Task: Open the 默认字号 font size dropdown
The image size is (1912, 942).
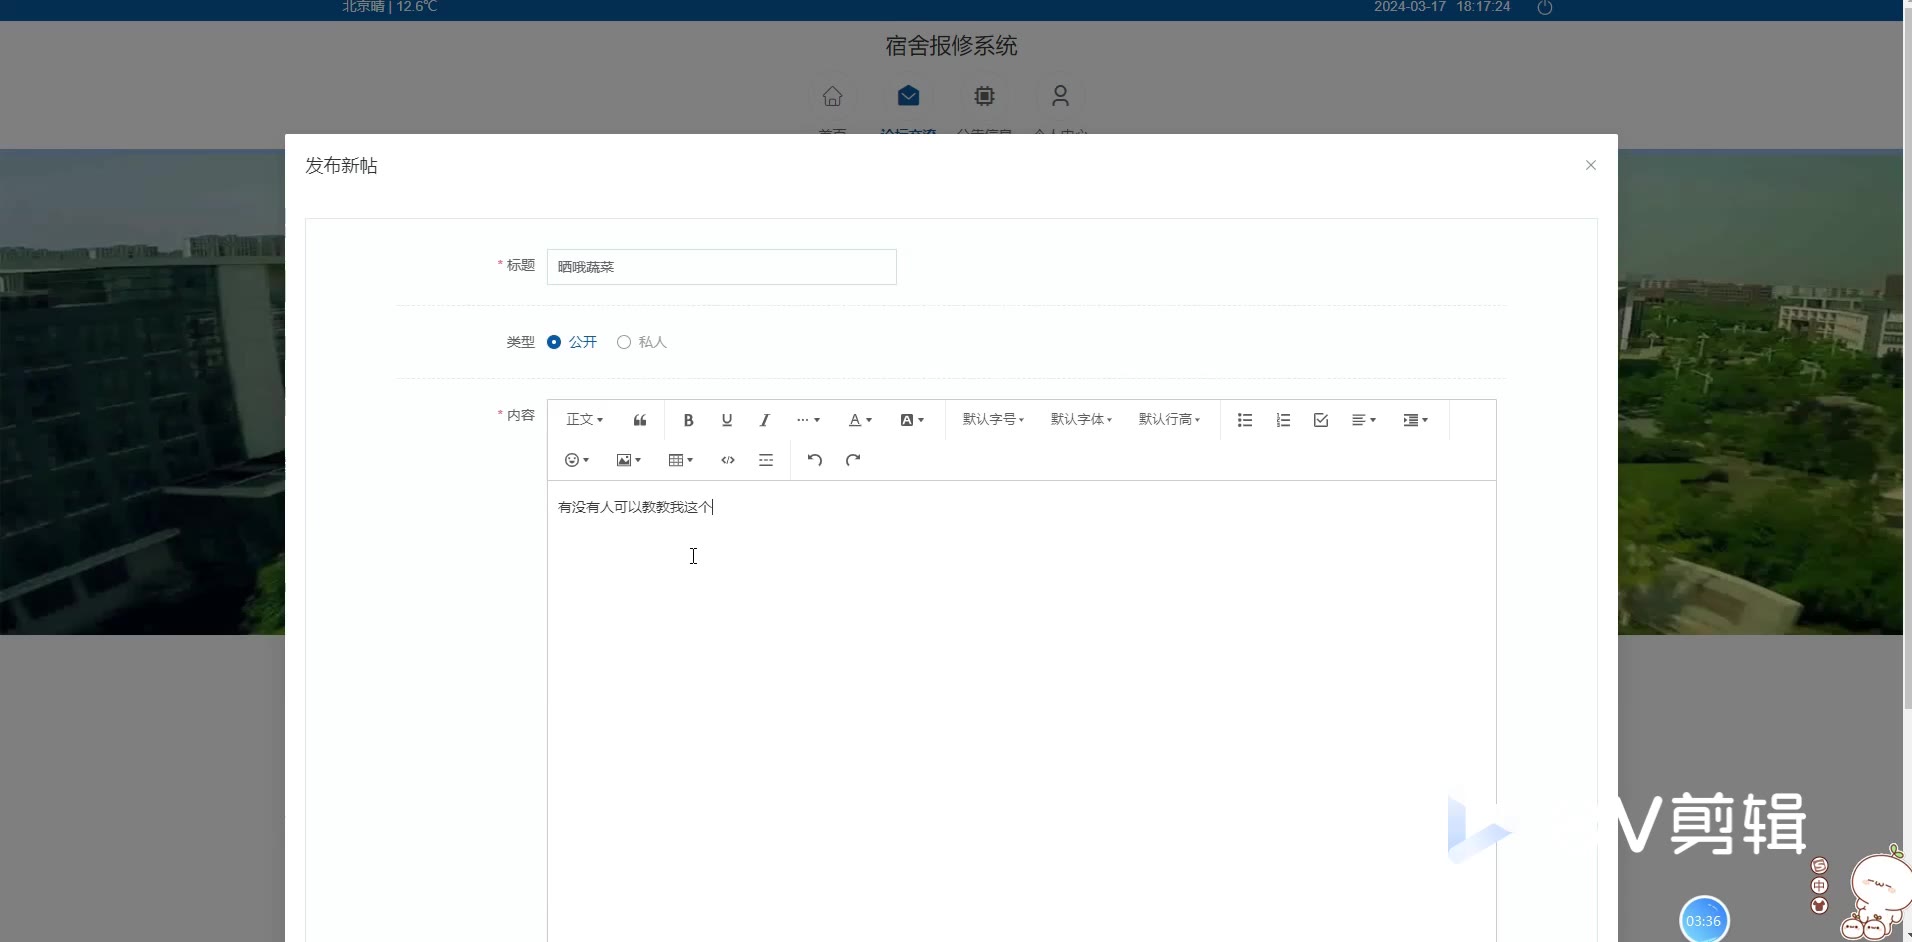Action: pos(993,420)
